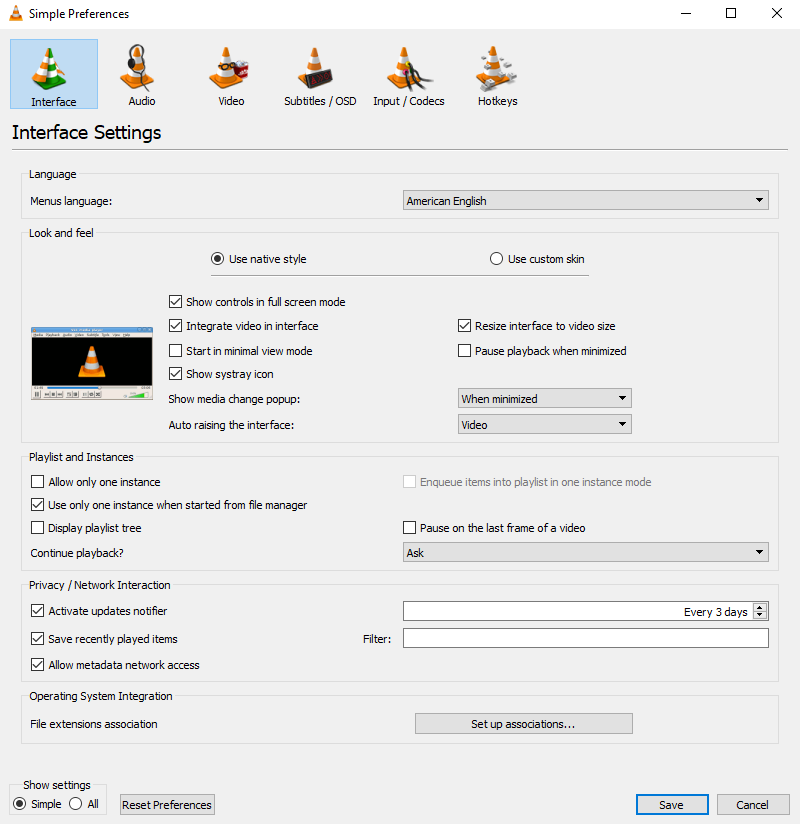This screenshot has width=800, height=824.
Task: Open the Interface settings category
Action: pos(54,74)
